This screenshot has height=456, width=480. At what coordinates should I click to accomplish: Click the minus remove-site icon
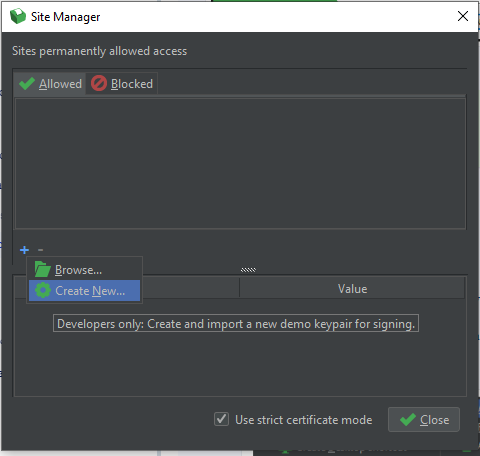(40, 249)
